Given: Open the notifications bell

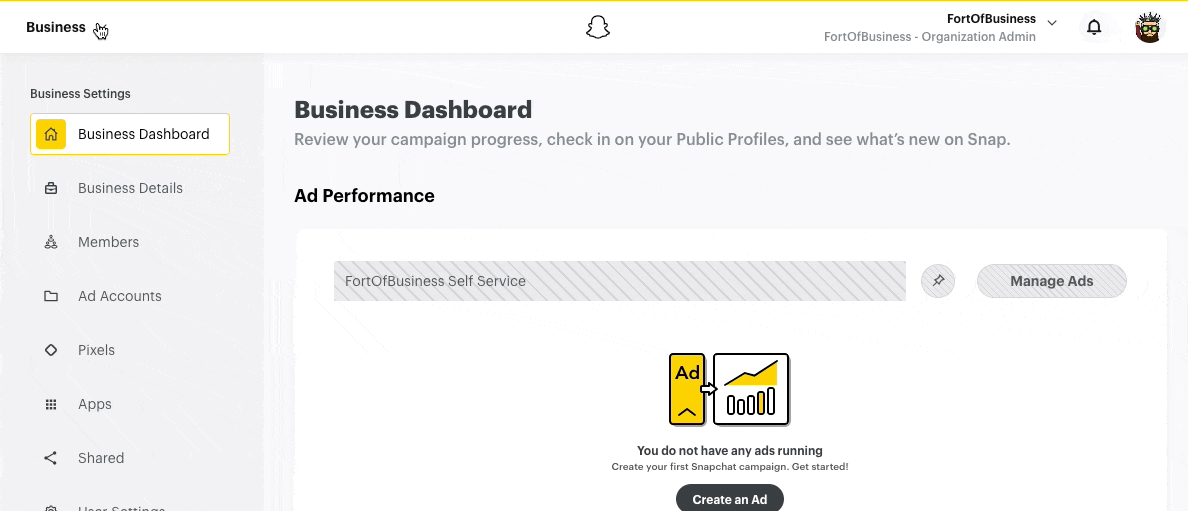Looking at the screenshot, I should click(x=1094, y=27).
